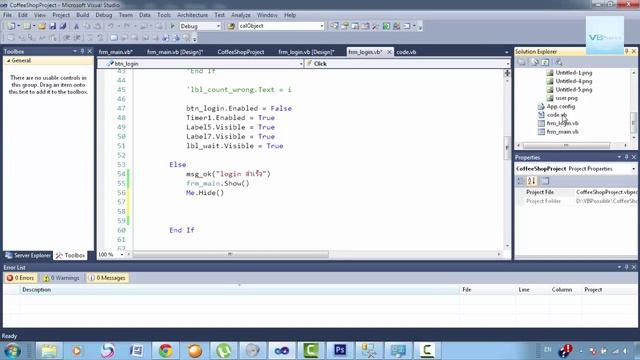The height and width of the screenshot is (360, 640).
Task: Select frm_main.vb in Solution Explorer
Action: point(562,132)
